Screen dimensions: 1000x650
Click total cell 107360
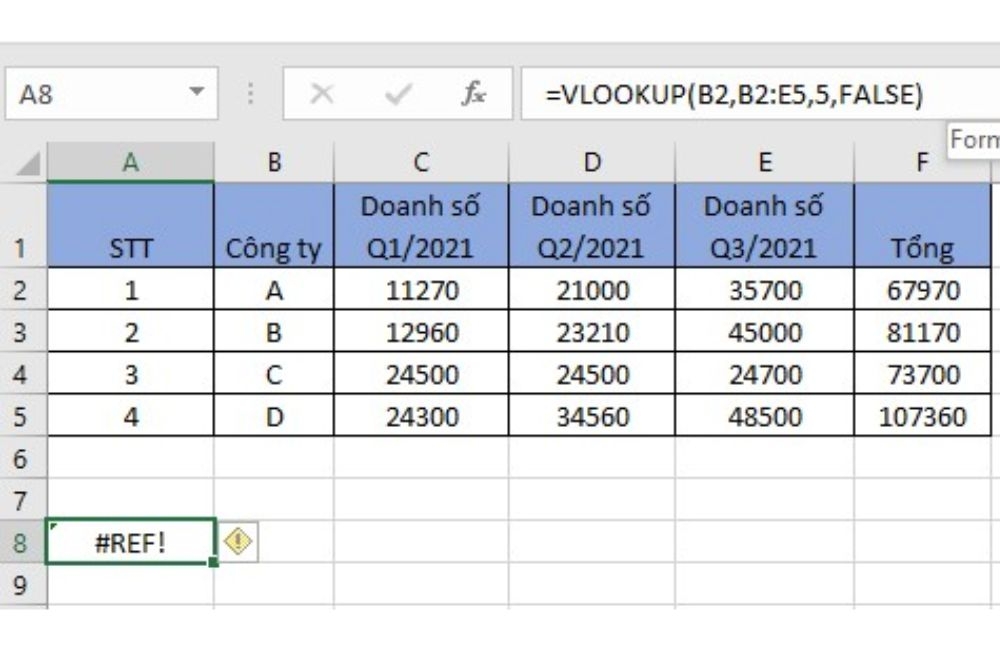point(922,416)
